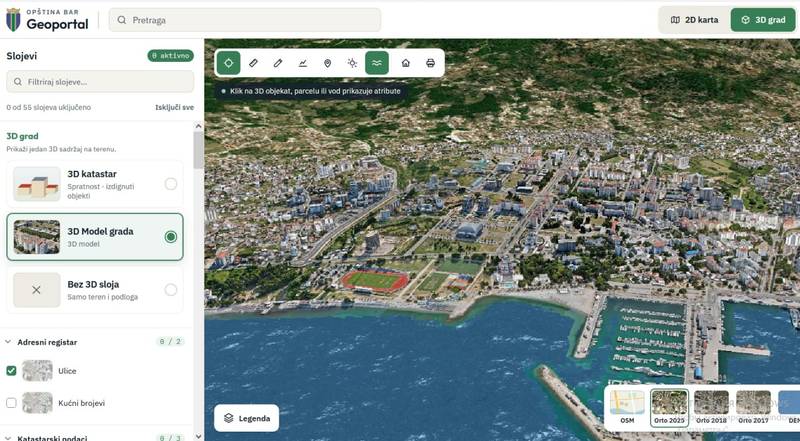Select the pencil draw tool

point(278,63)
